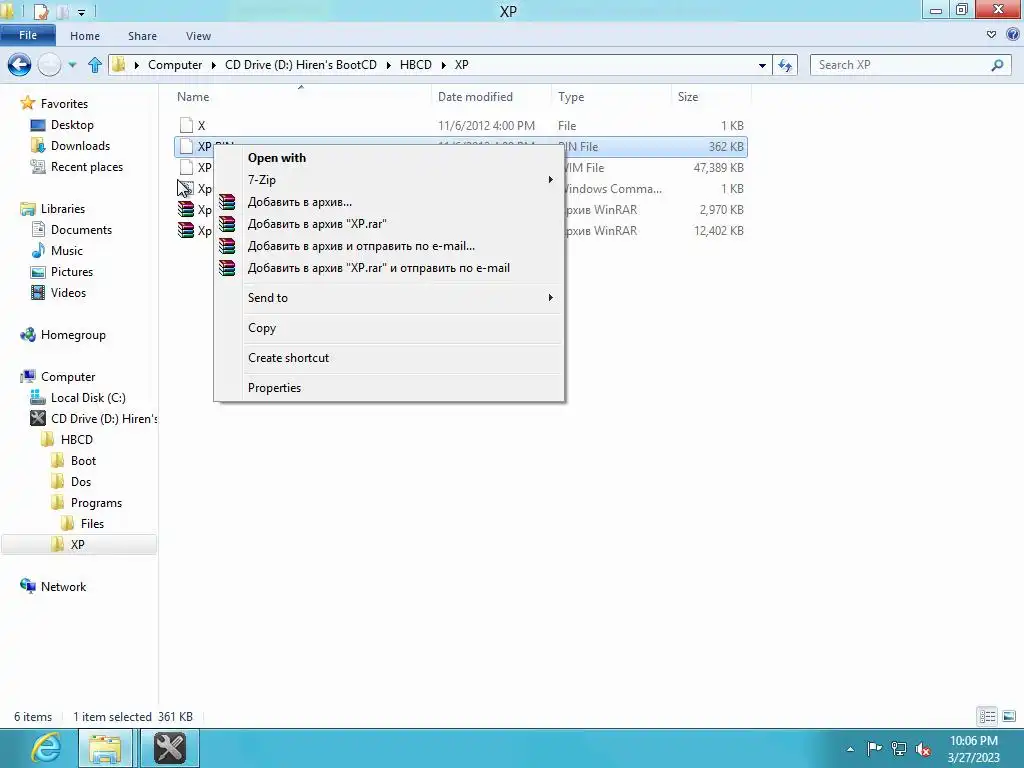Switch to details view icon in status bar
Viewport: 1024px width, 768px height.
[987, 716]
